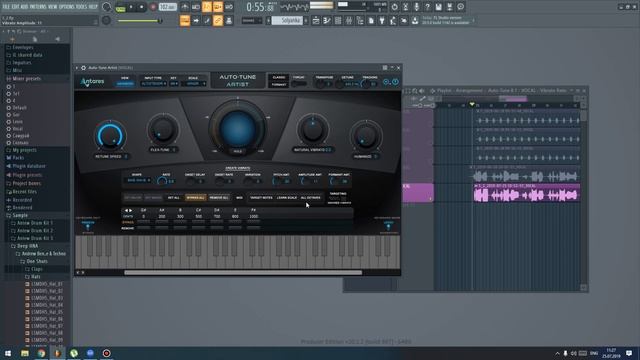Open the Claps folder in browser
The height and width of the screenshot is (360, 640).
click(37, 269)
